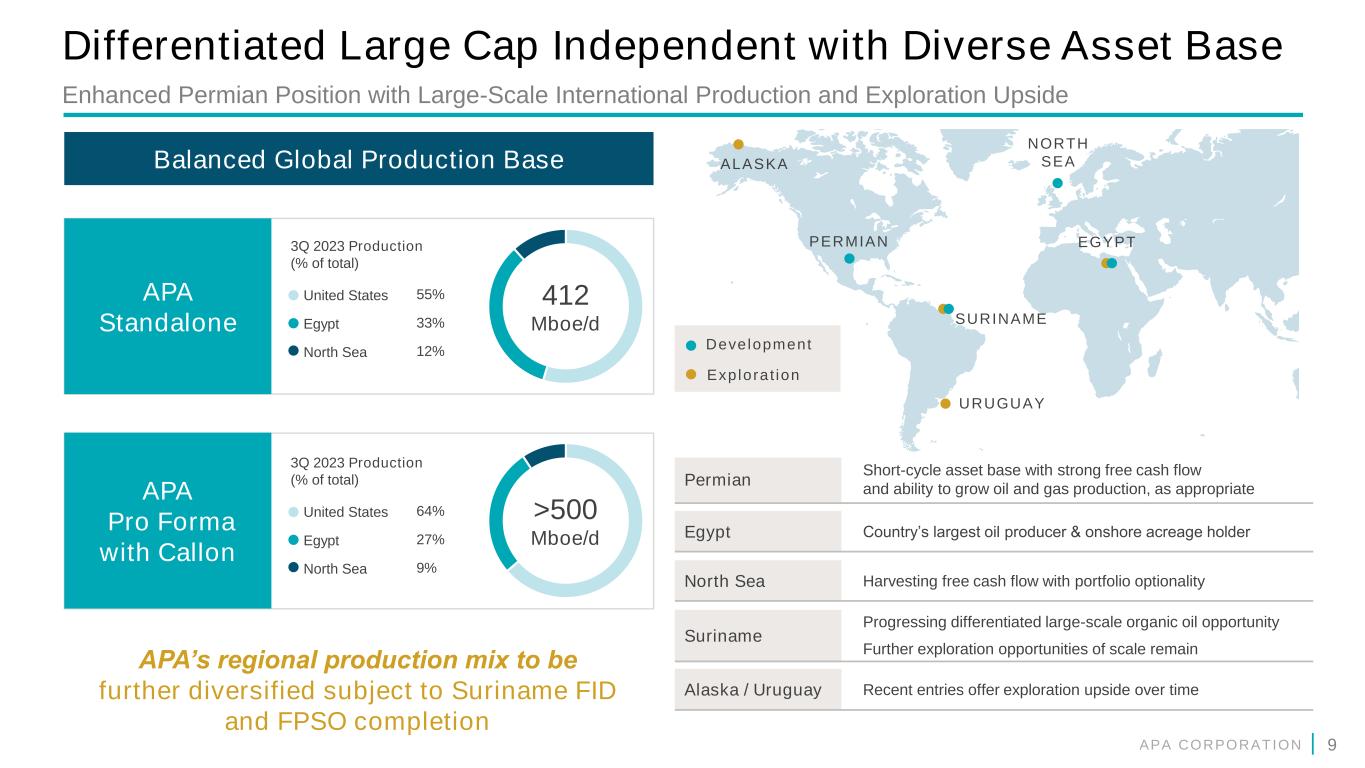
Task: Click Egypt swatch in APA Standalone legend
Action: pyautogui.click(x=293, y=324)
